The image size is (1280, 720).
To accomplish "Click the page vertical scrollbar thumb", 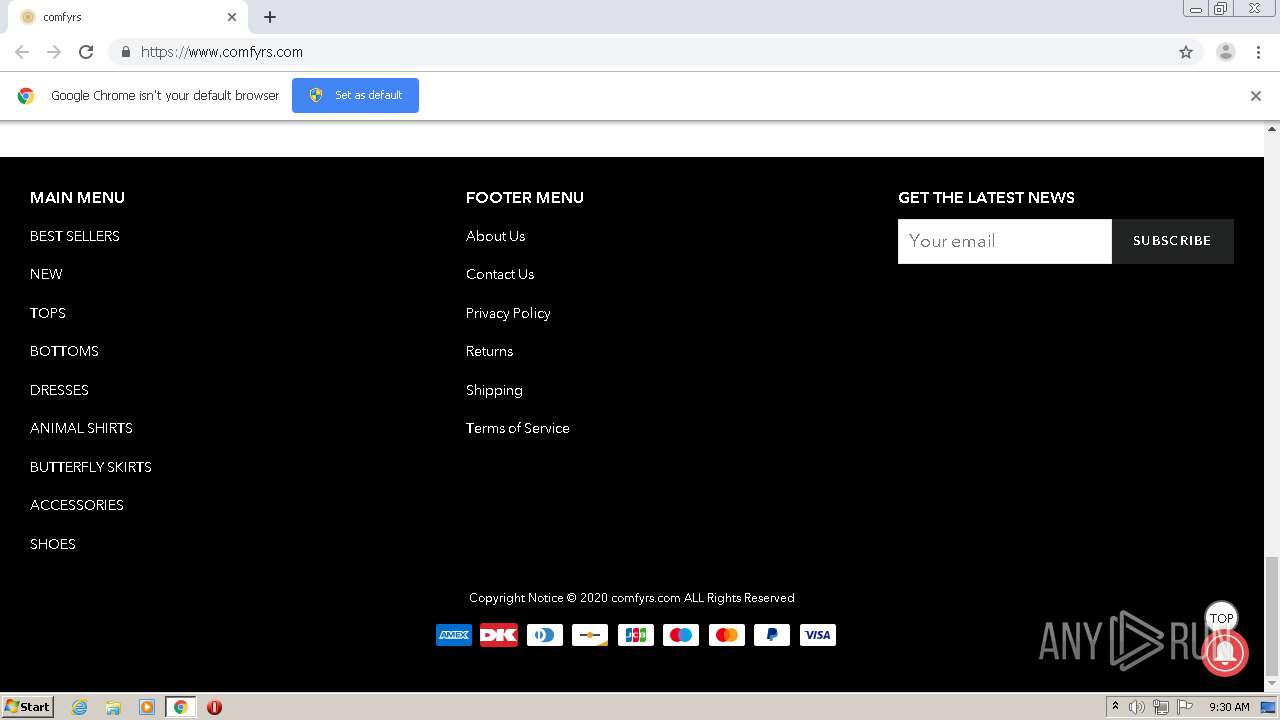I will tap(1272, 616).
